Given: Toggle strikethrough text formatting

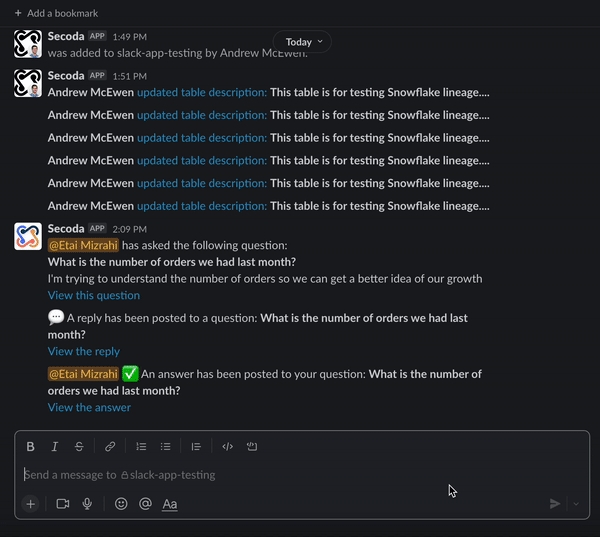Looking at the screenshot, I should 79,447.
